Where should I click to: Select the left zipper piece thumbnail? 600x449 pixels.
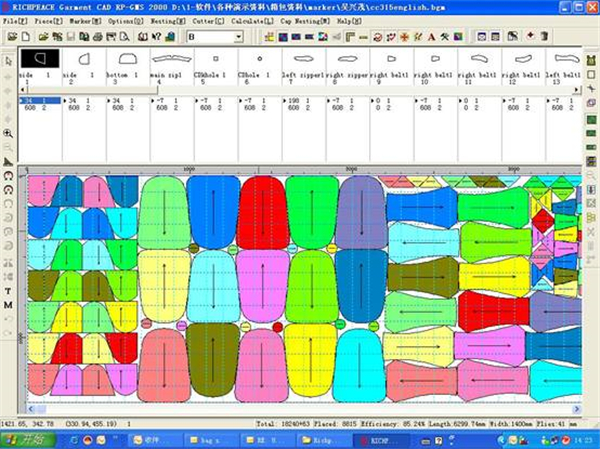pyautogui.click(x=300, y=61)
